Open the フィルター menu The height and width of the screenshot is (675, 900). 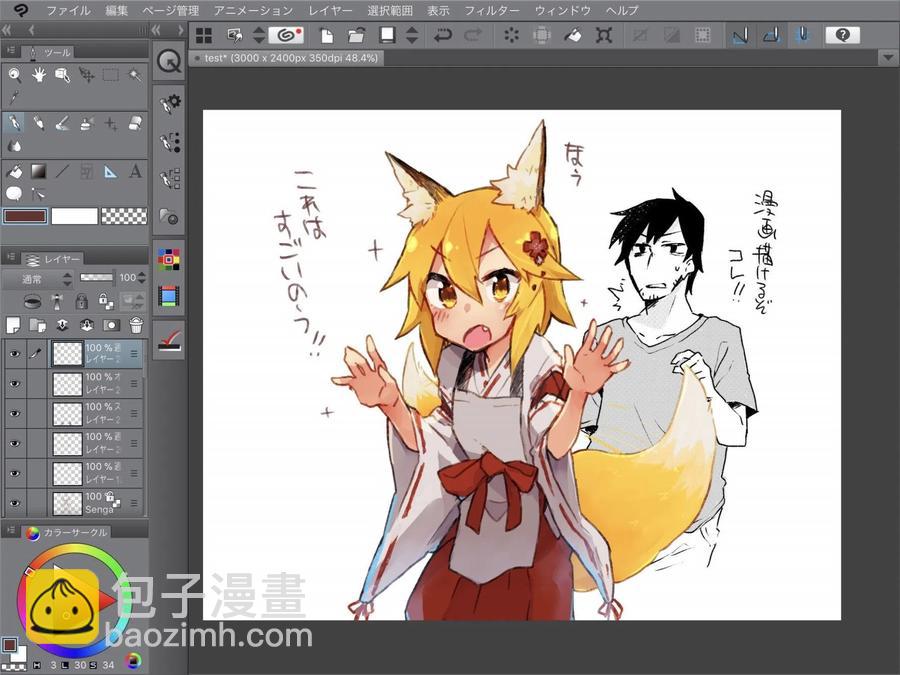(x=491, y=10)
